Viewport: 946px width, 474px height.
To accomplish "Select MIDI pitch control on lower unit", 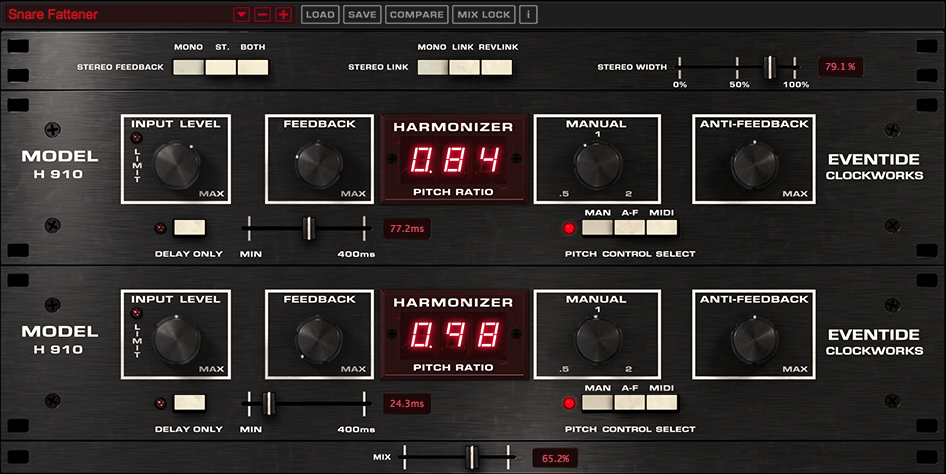I will click(x=662, y=403).
